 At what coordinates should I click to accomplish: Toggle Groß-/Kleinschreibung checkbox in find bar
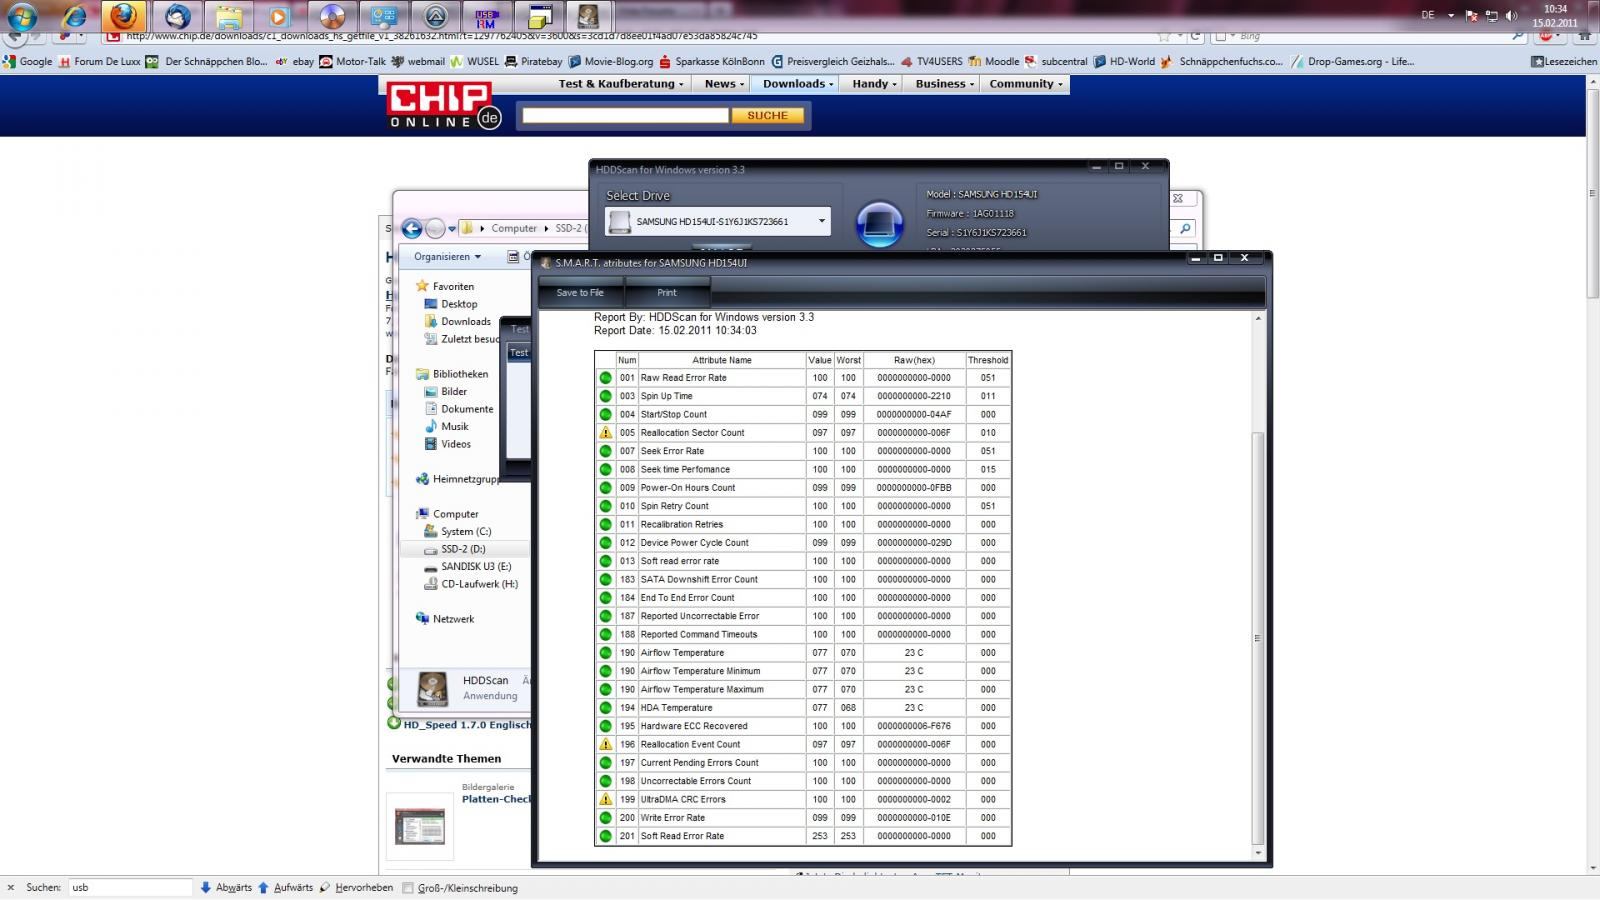[x=408, y=888]
